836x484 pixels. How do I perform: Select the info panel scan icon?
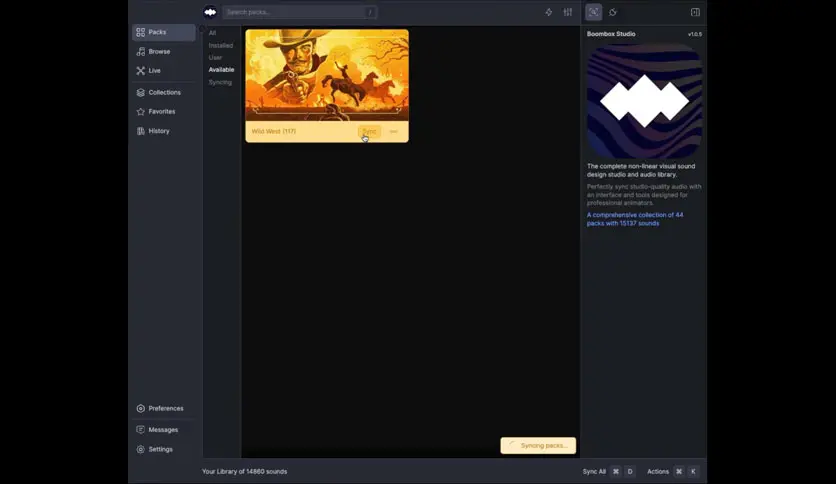pos(593,12)
